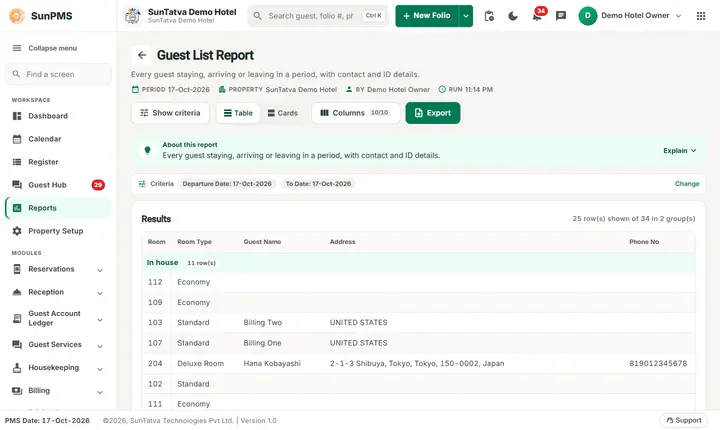
Task: Click the Dashboard sidebar icon
Action: point(17,116)
